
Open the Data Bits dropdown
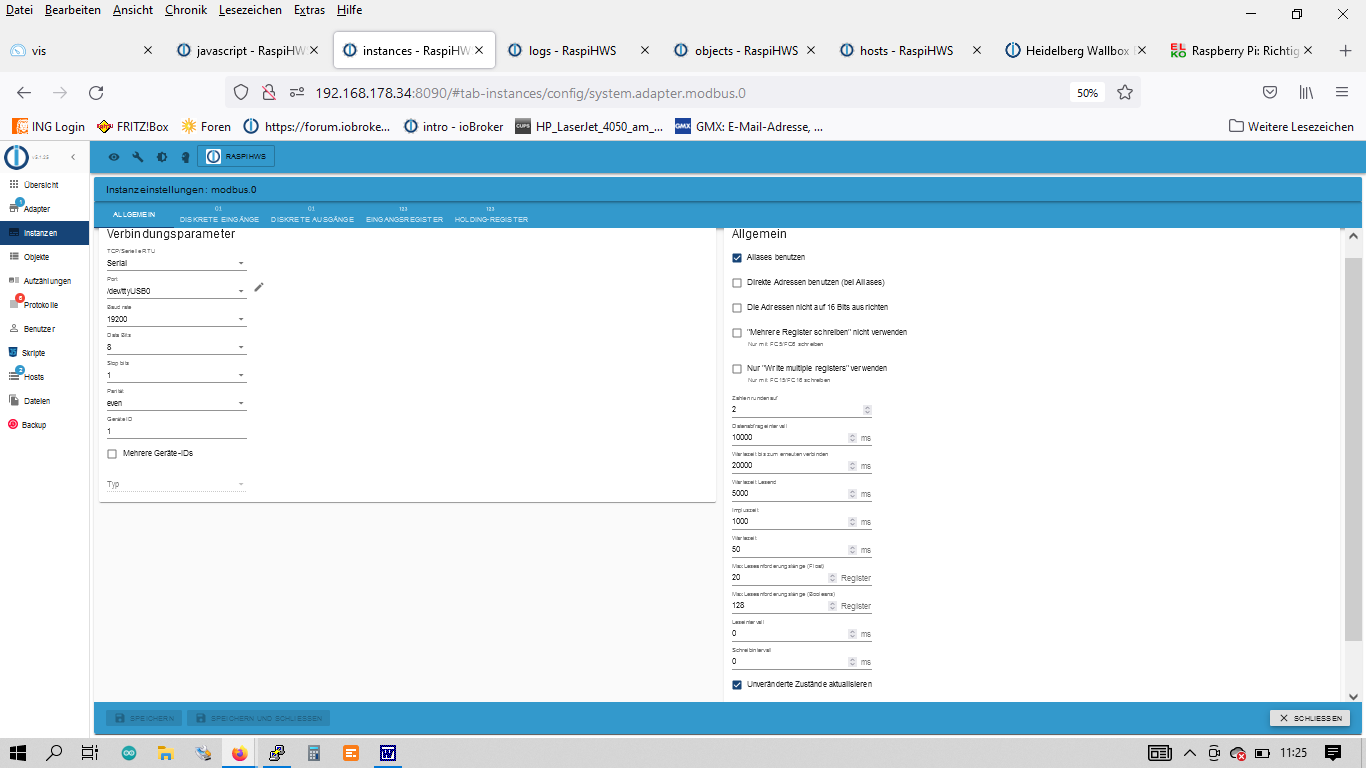pyautogui.click(x=176, y=347)
